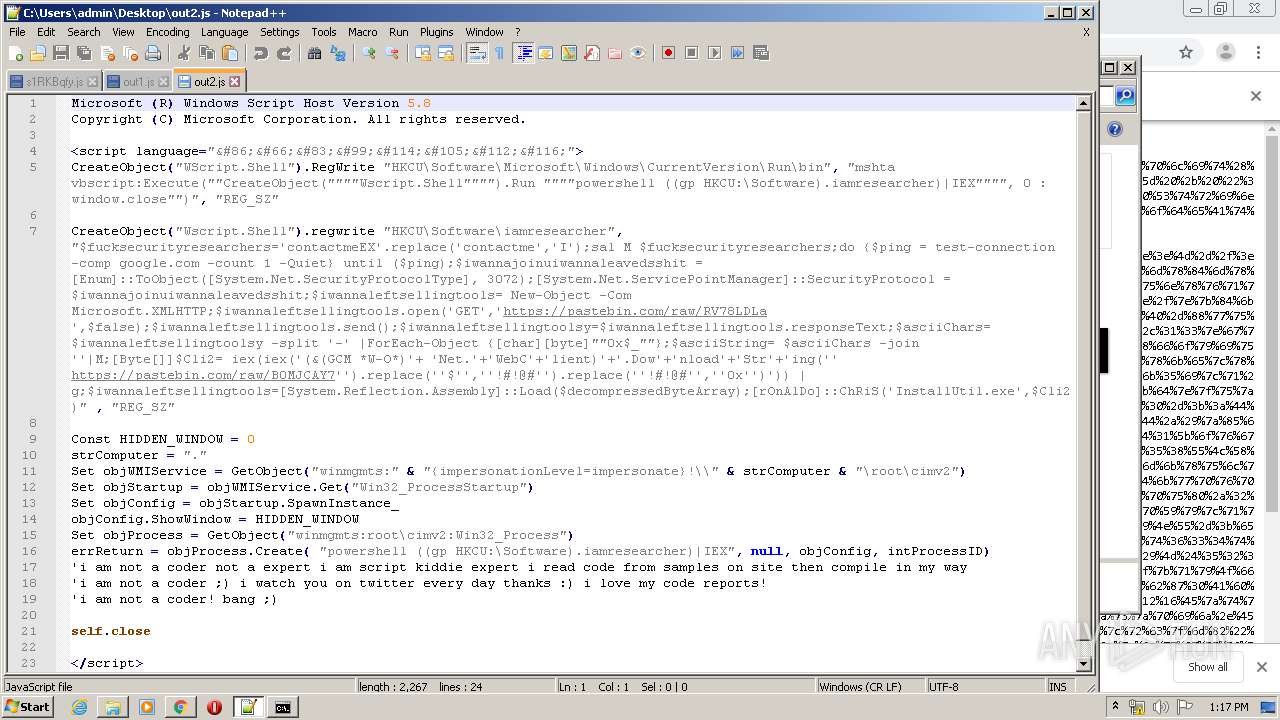This screenshot has width=1280, height=720.
Task: Open the File menu
Action: click(17, 32)
